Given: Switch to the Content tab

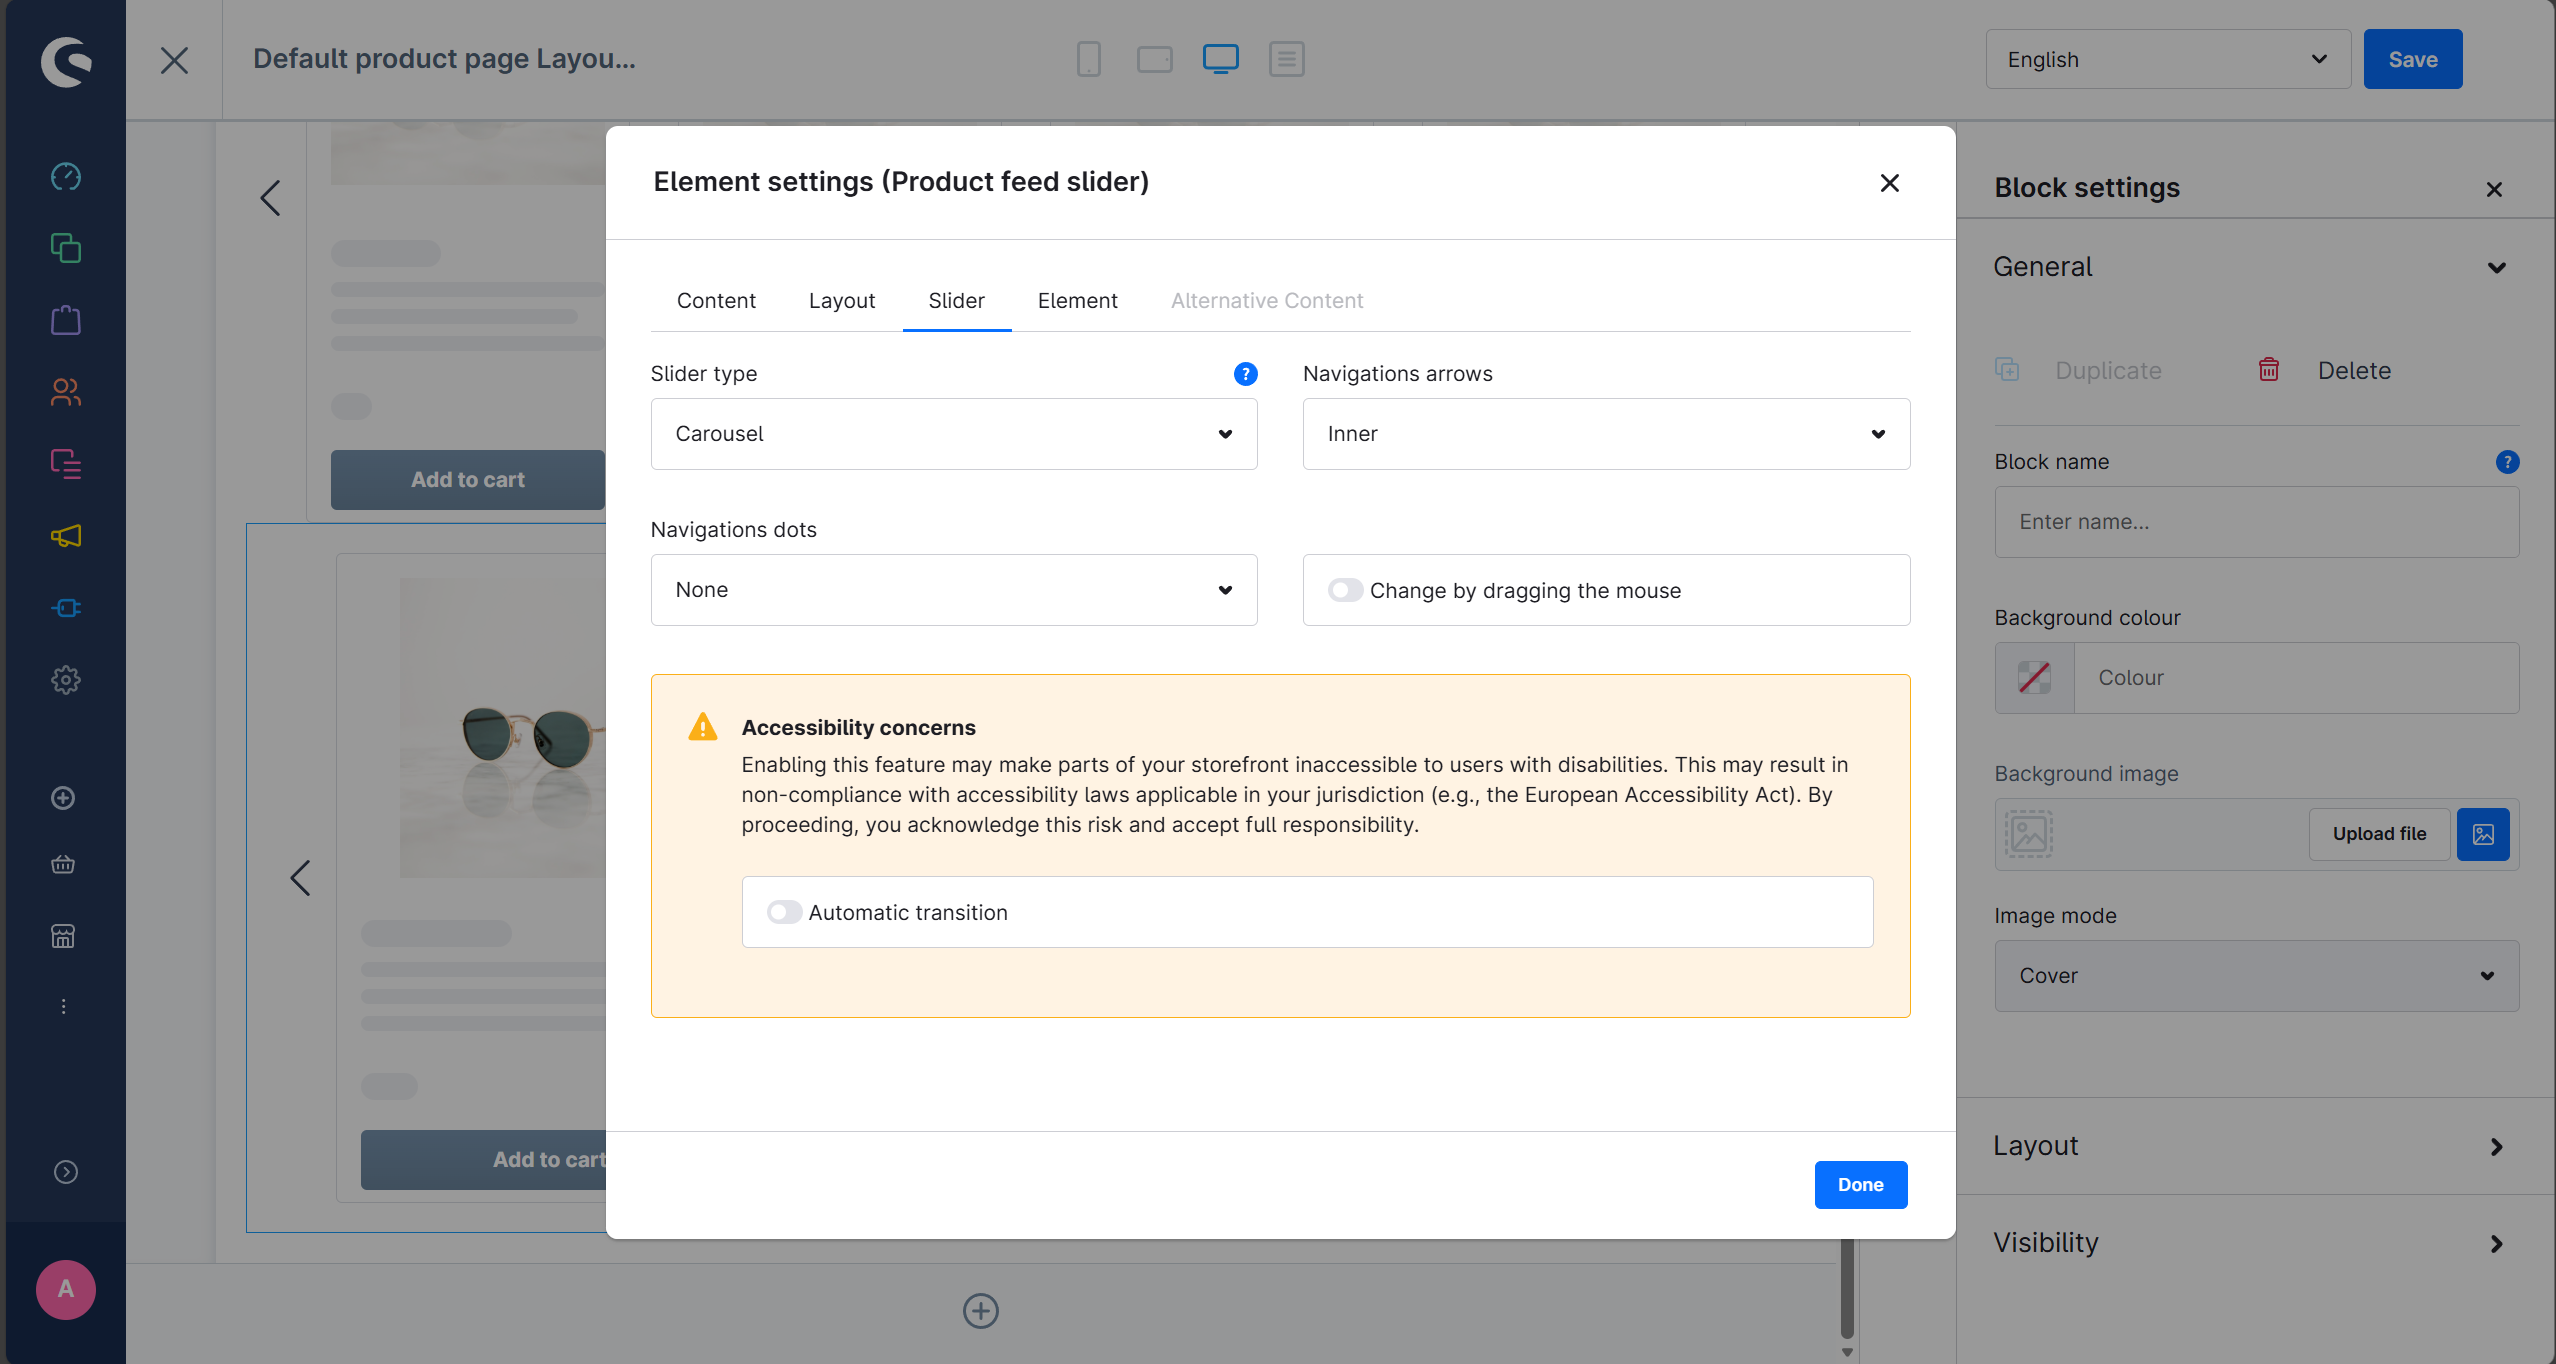Looking at the screenshot, I should pos(716,301).
